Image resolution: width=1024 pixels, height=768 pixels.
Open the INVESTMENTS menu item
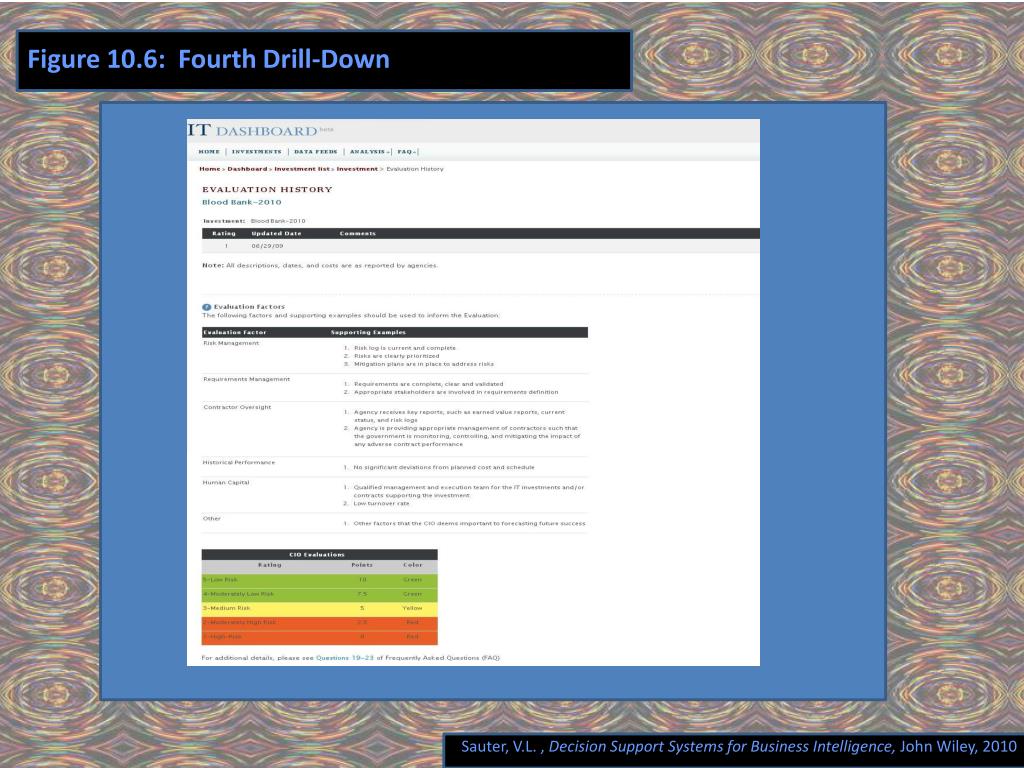[x=257, y=152]
